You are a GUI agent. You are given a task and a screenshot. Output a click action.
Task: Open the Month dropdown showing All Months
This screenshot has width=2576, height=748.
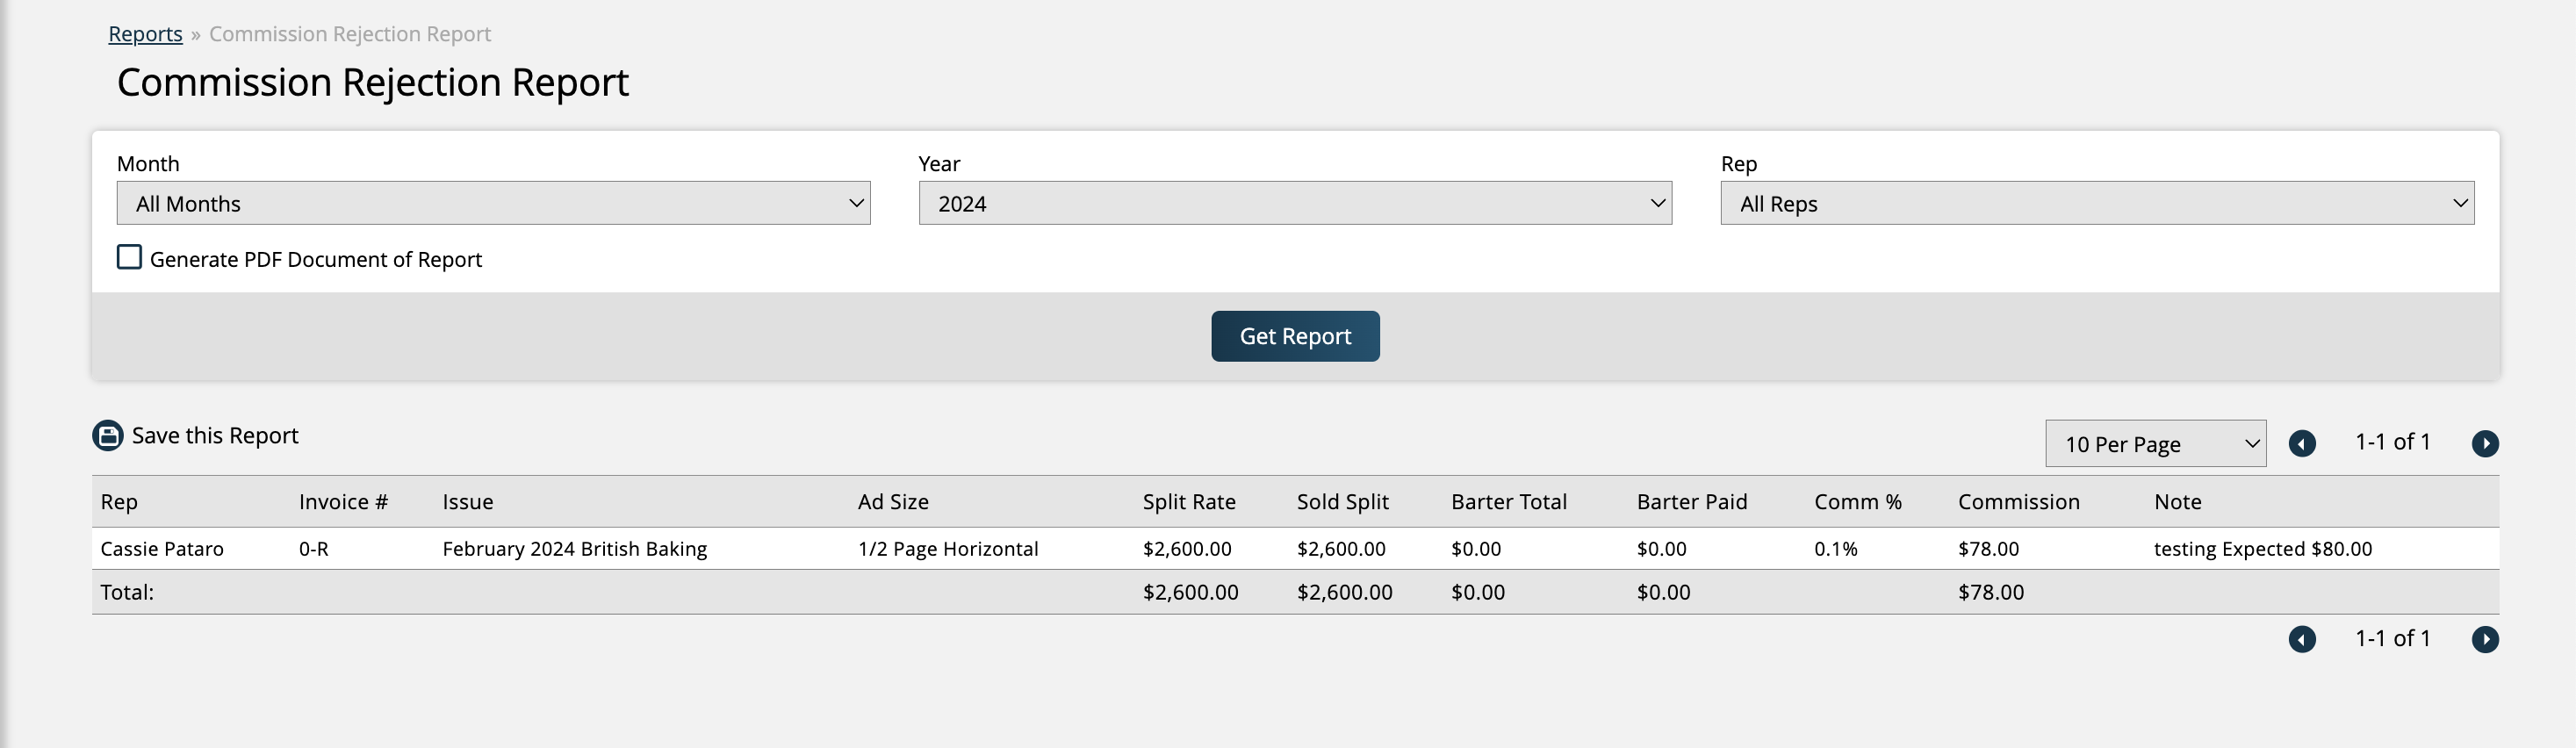[x=493, y=203]
